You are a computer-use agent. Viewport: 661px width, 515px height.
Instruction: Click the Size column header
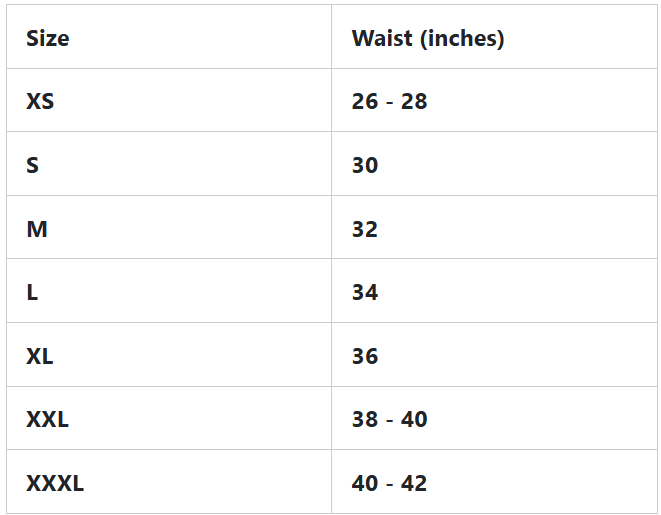click(x=48, y=39)
